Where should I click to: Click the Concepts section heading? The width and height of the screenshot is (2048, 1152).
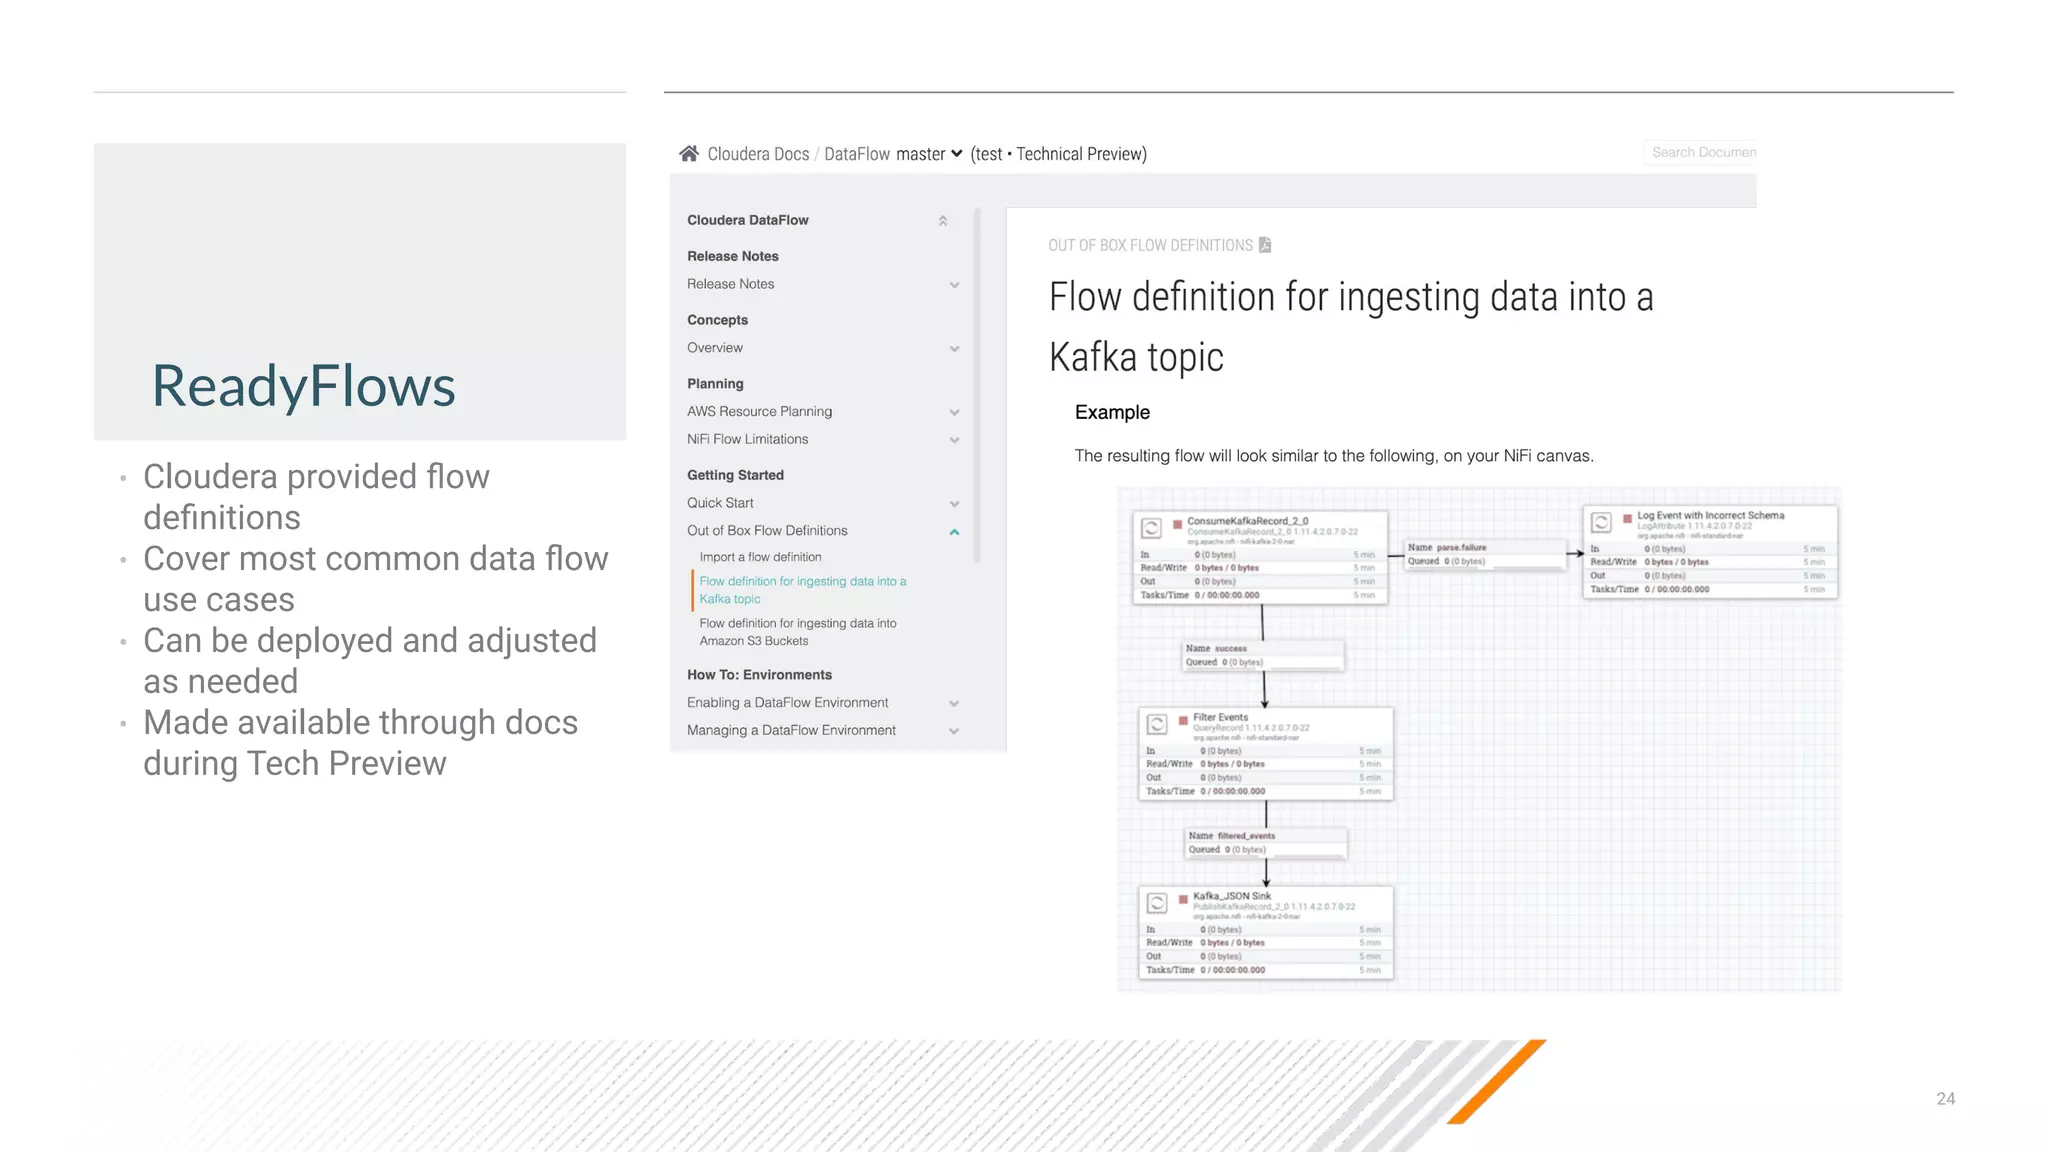(x=717, y=320)
